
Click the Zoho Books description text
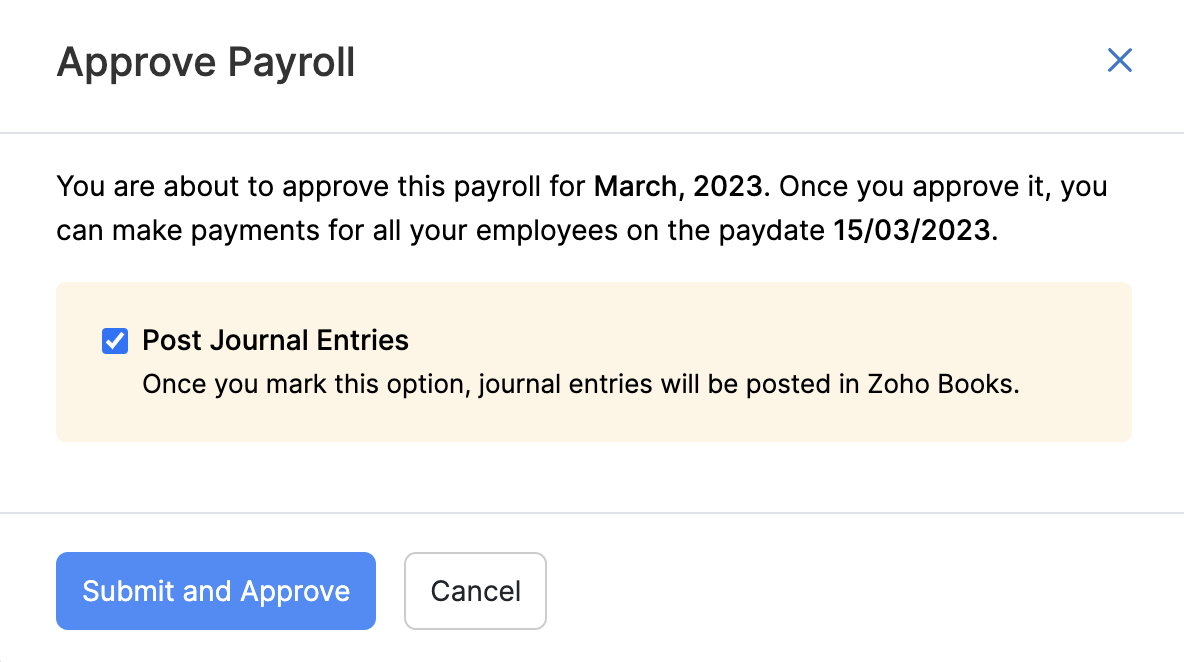point(582,384)
